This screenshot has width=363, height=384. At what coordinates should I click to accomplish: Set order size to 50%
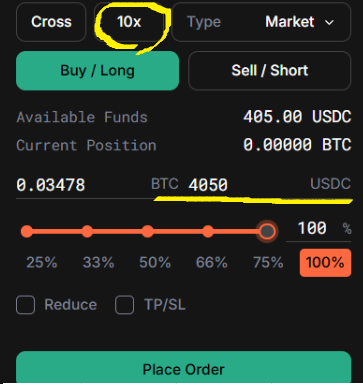coord(155,262)
